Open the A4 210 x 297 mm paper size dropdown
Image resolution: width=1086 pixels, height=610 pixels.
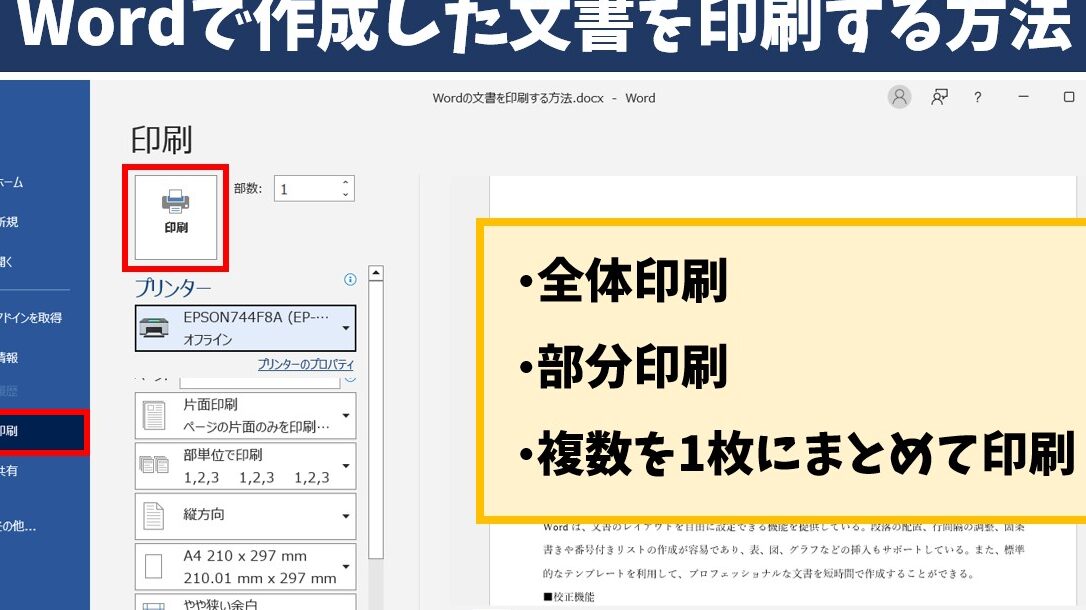pos(246,566)
